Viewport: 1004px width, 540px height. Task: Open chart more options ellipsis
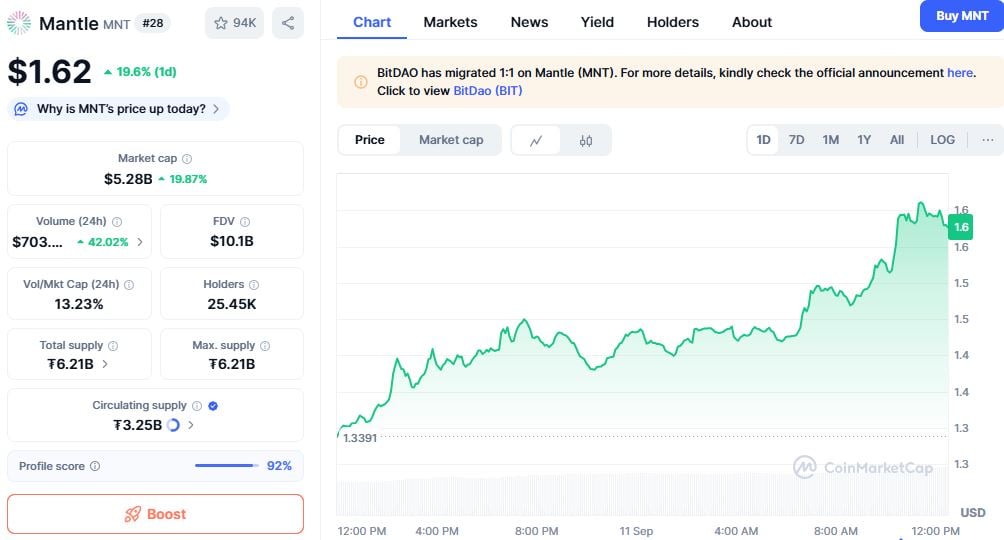click(x=988, y=140)
